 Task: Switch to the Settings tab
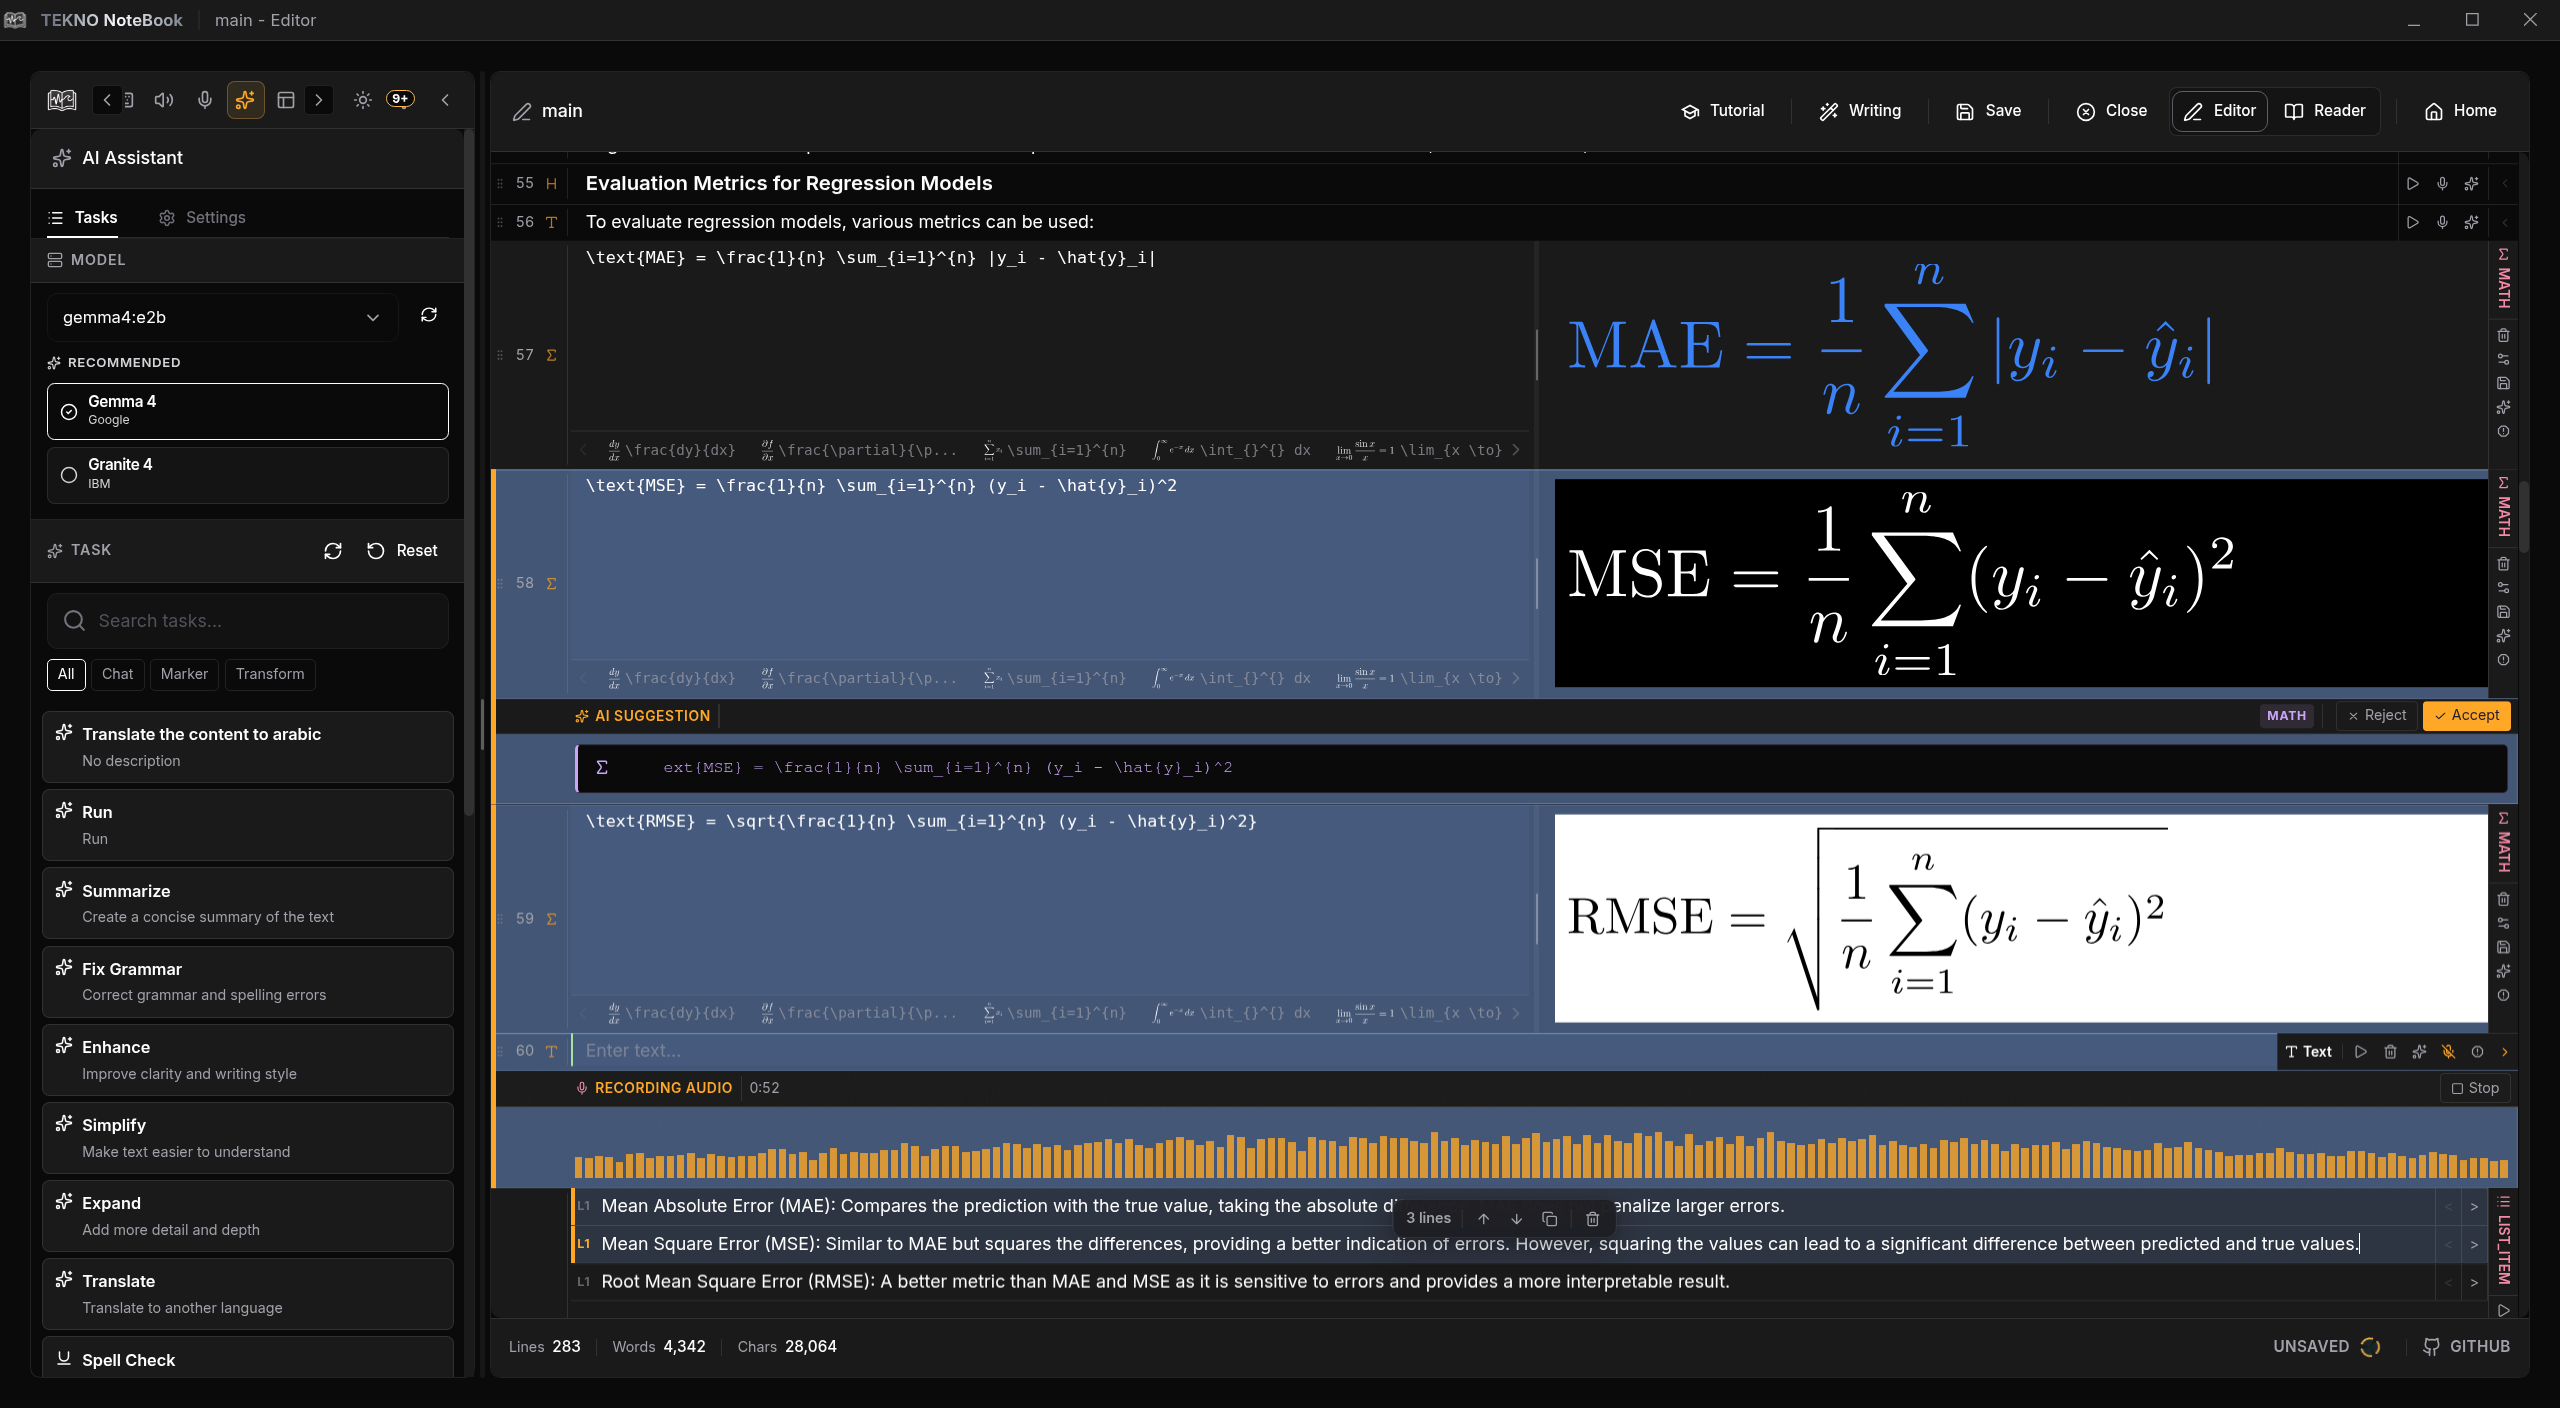coord(203,217)
